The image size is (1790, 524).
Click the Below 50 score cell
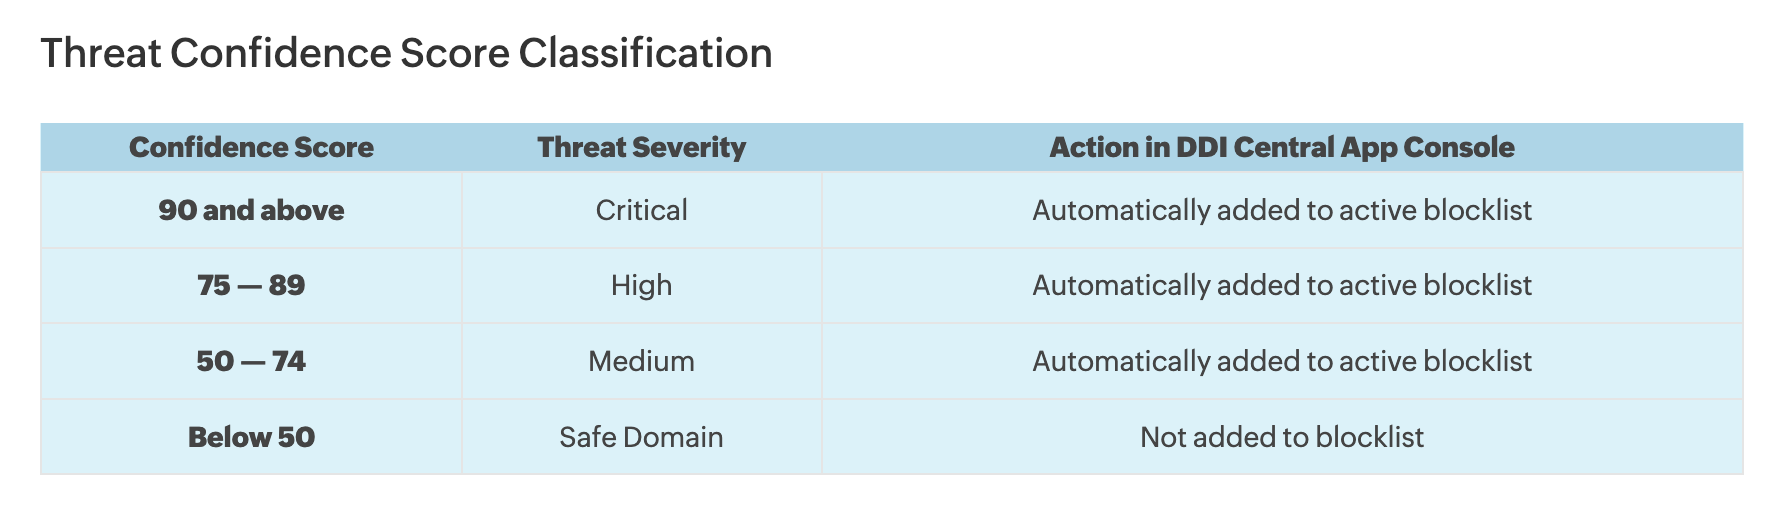pos(251,437)
